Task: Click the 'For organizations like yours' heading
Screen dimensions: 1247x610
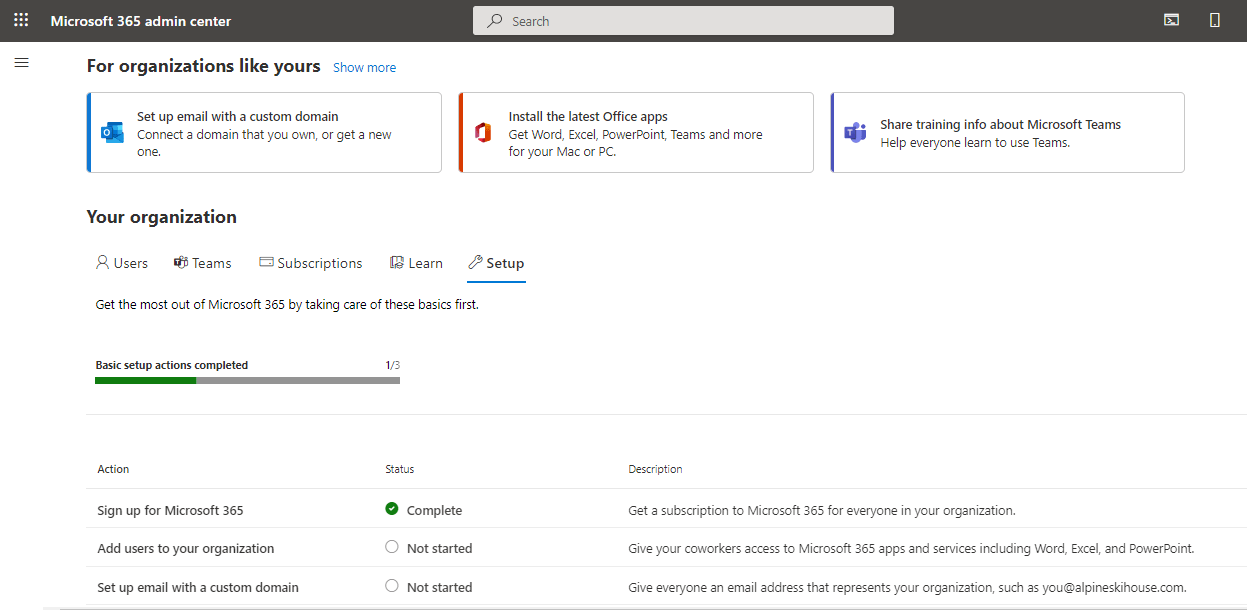Action: pos(204,66)
